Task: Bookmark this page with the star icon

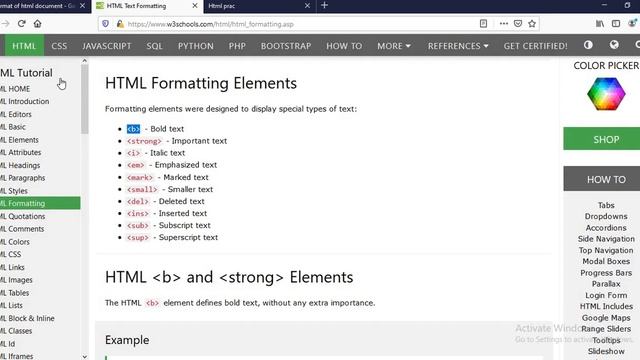Action: click(532, 24)
